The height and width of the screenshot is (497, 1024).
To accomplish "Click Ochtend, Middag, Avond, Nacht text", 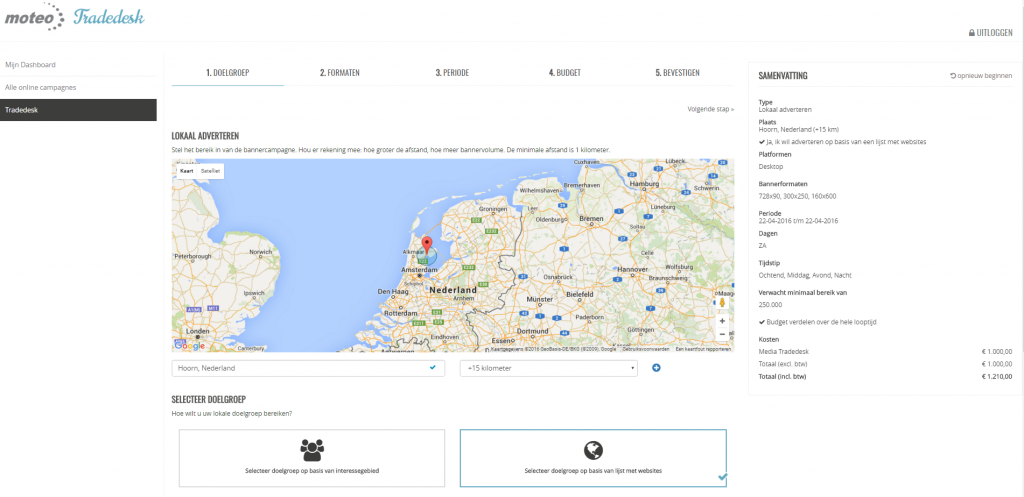I will 805,275.
